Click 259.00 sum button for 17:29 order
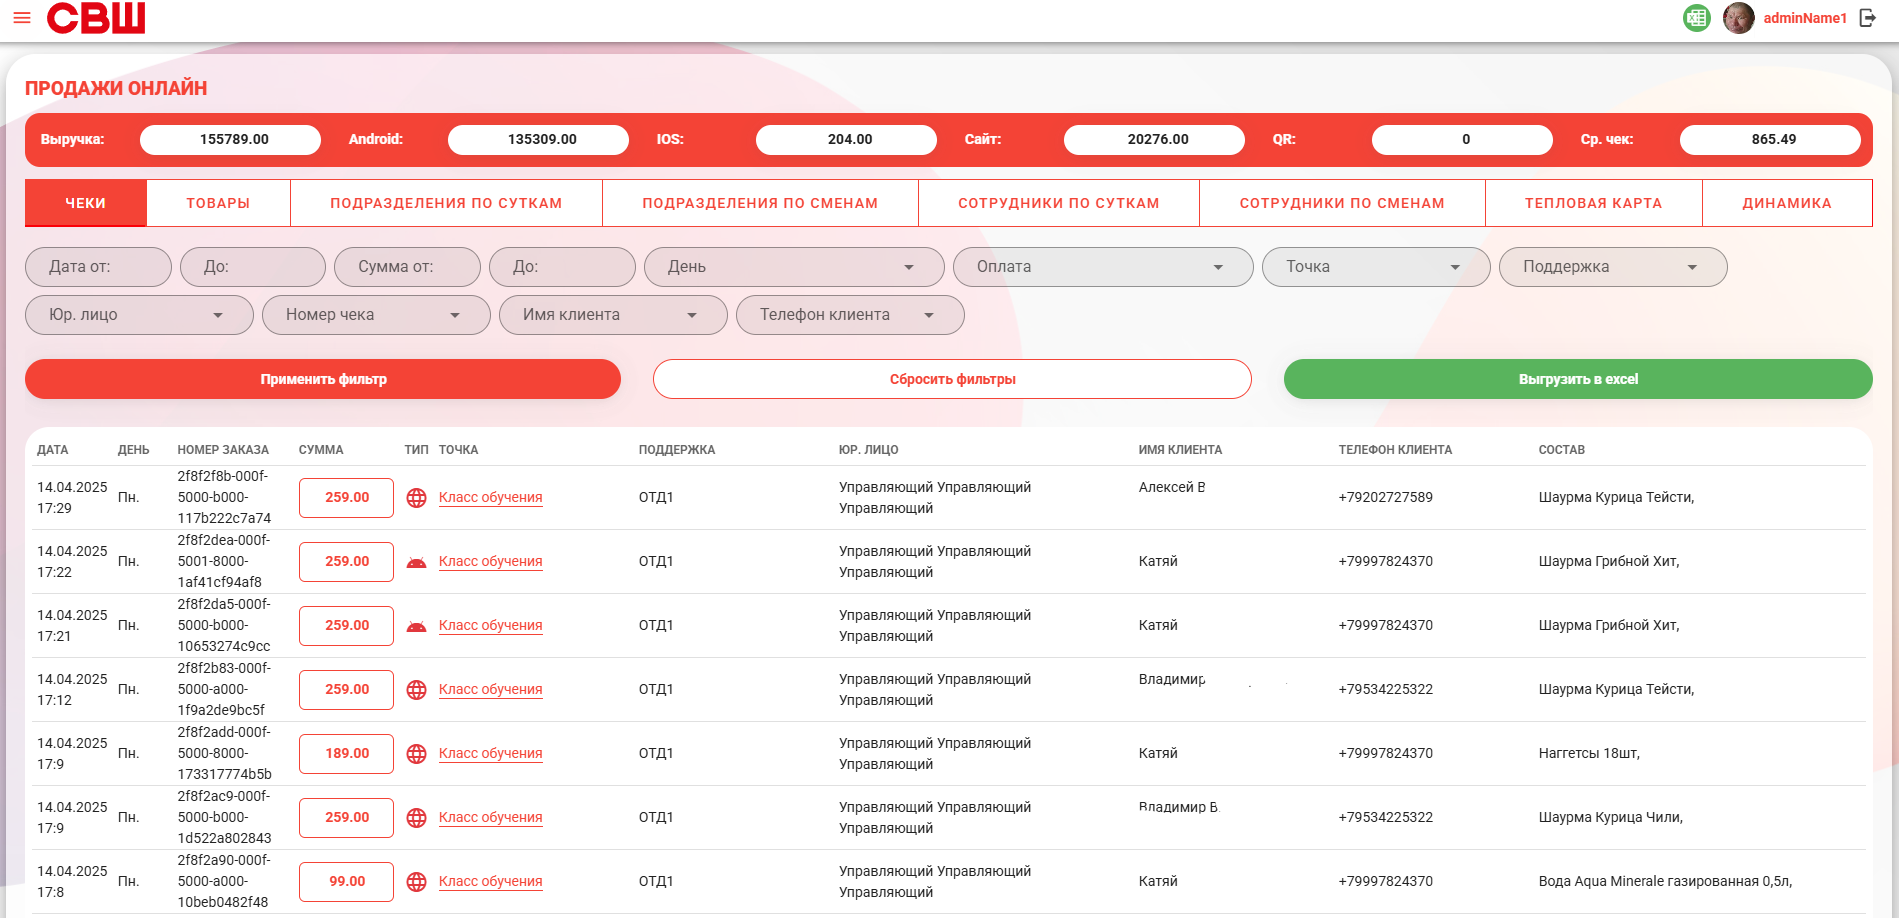Viewport: 1899px width, 918px height. tap(346, 498)
